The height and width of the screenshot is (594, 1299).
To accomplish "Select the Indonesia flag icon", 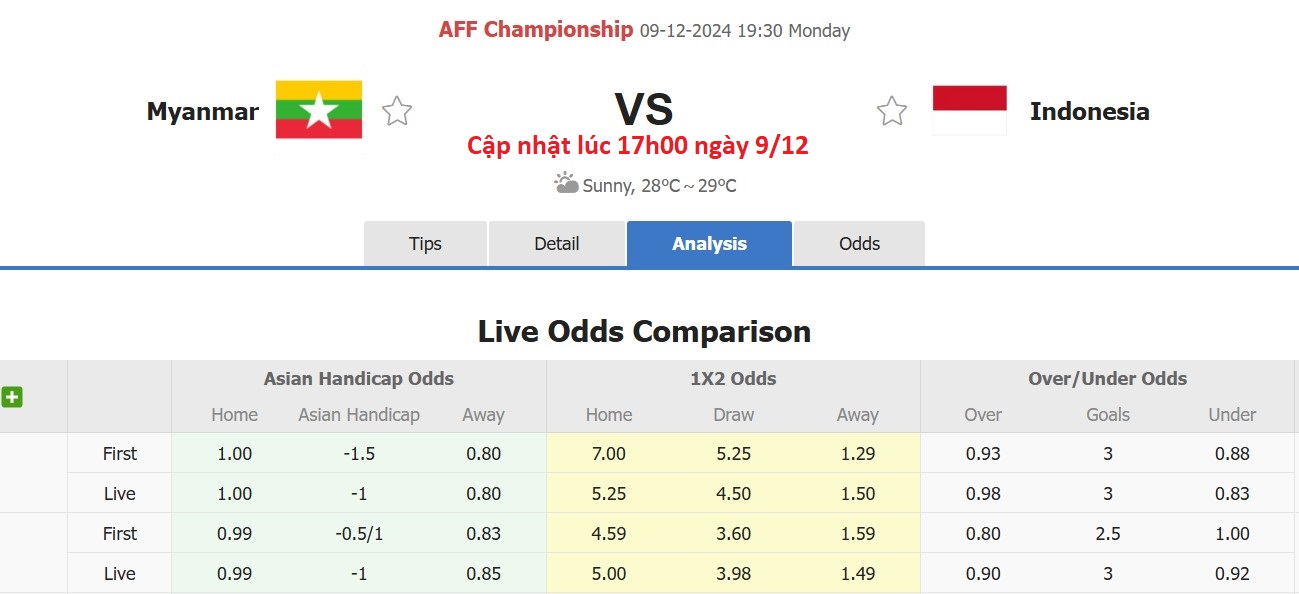I will pos(969,108).
